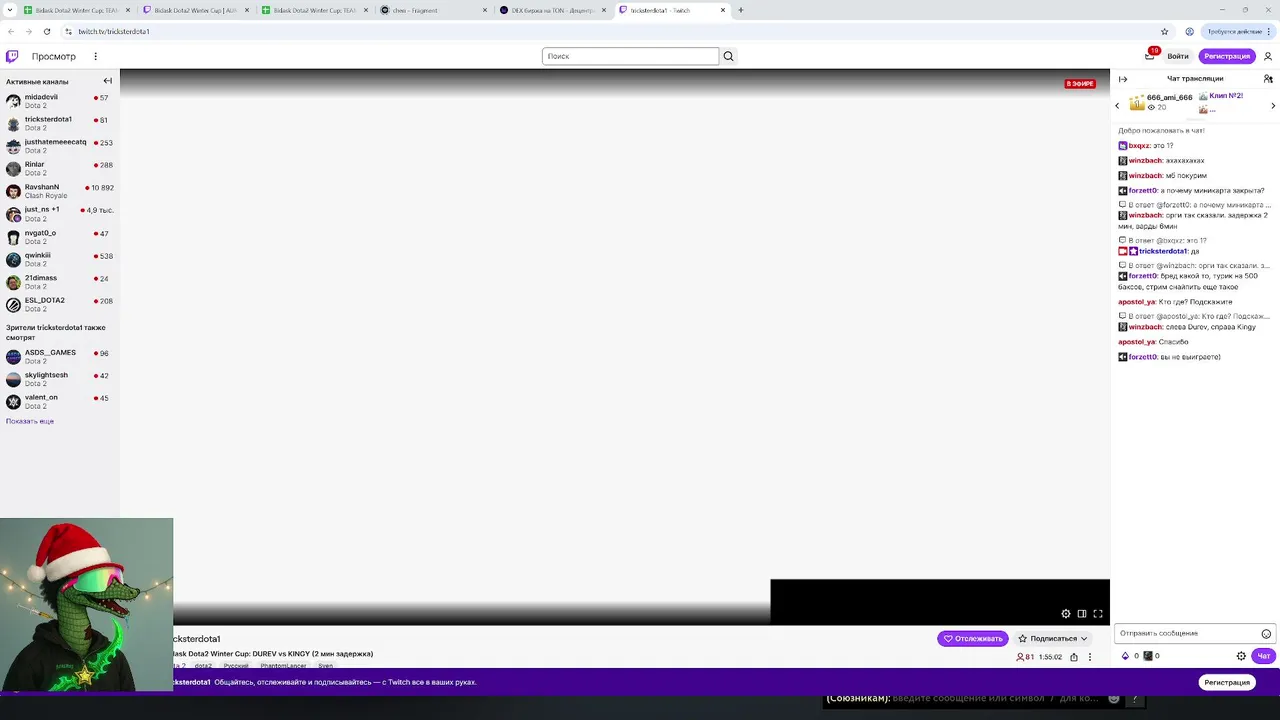The image size is (1280, 720).
Task: Switch to the third Bidask Dota2 Winter Cup tab
Action: click(x=315, y=10)
